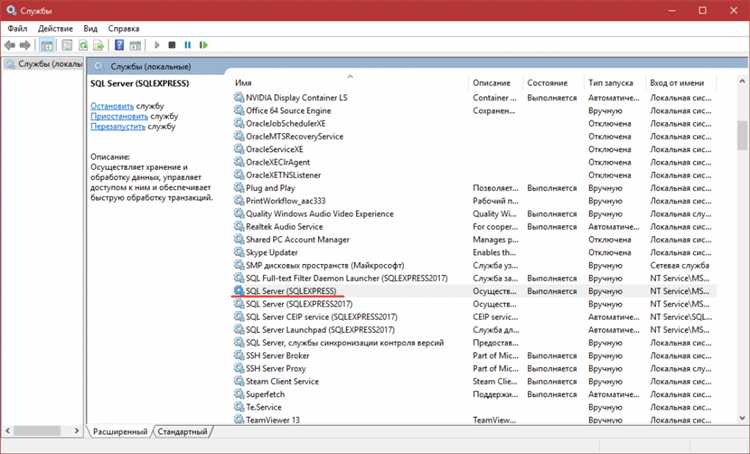The height and width of the screenshot is (454, 750).
Task: Click the gear icon of Skype Updater
Action: (x=239, y=253)
